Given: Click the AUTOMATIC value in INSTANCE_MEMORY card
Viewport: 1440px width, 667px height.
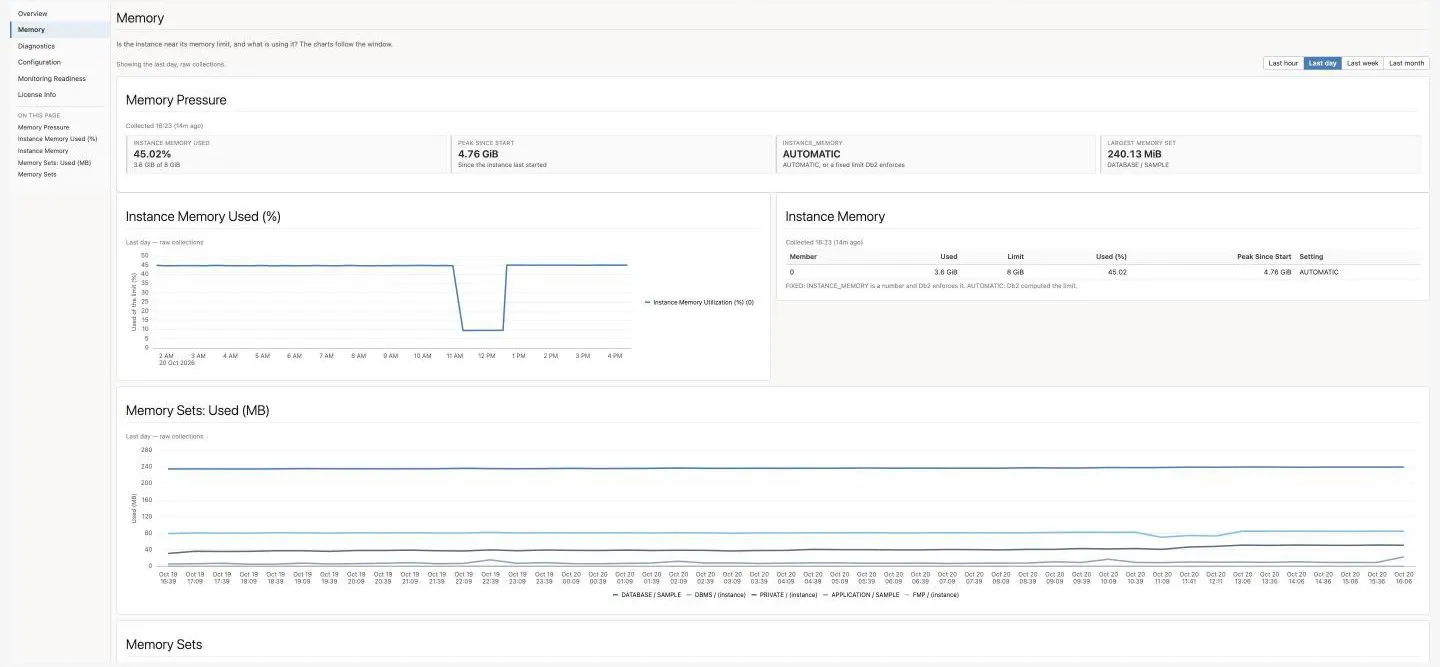Looking at the screenshot, I should (811, 154).
